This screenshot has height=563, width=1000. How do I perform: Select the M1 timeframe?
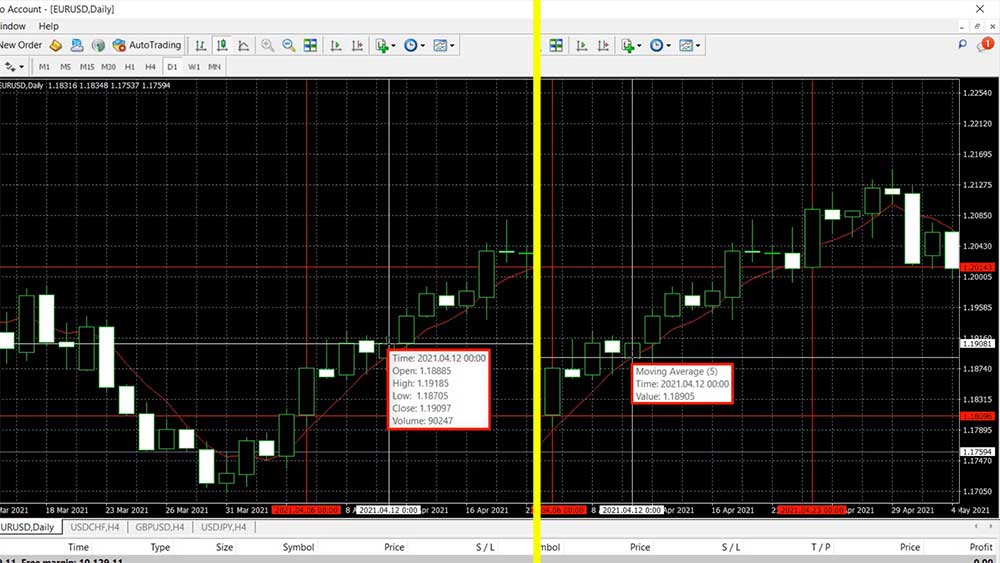pos(44,66)
